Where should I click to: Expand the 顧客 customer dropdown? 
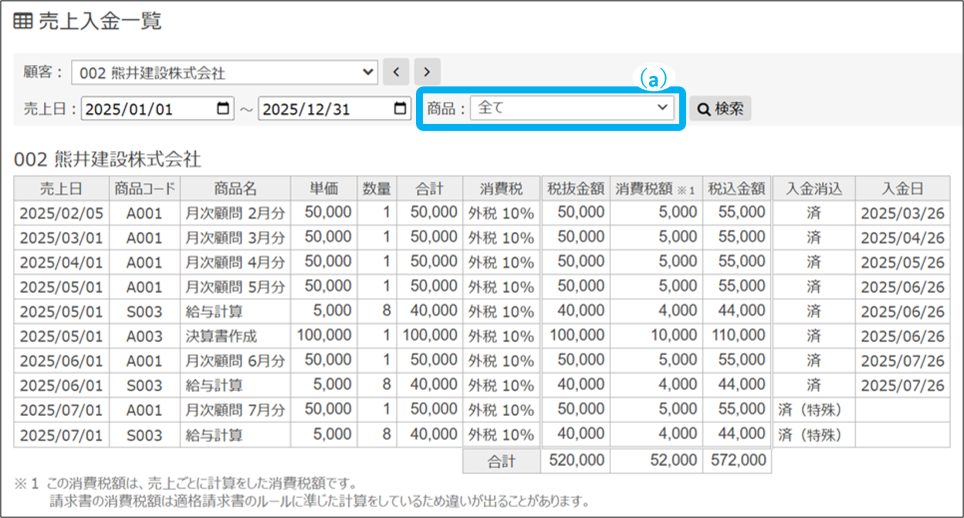(x=224, y=73)
